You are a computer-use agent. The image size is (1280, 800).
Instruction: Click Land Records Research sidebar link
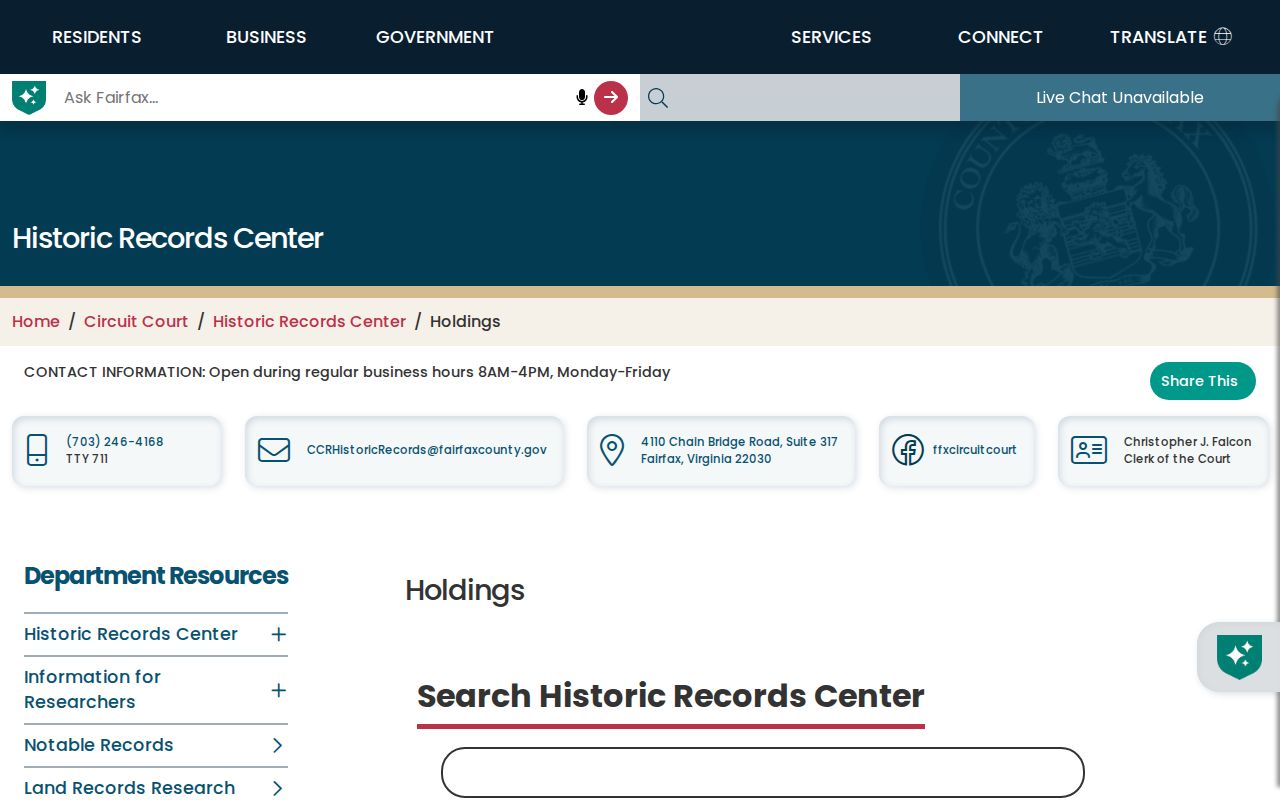(x=130, y=788)
